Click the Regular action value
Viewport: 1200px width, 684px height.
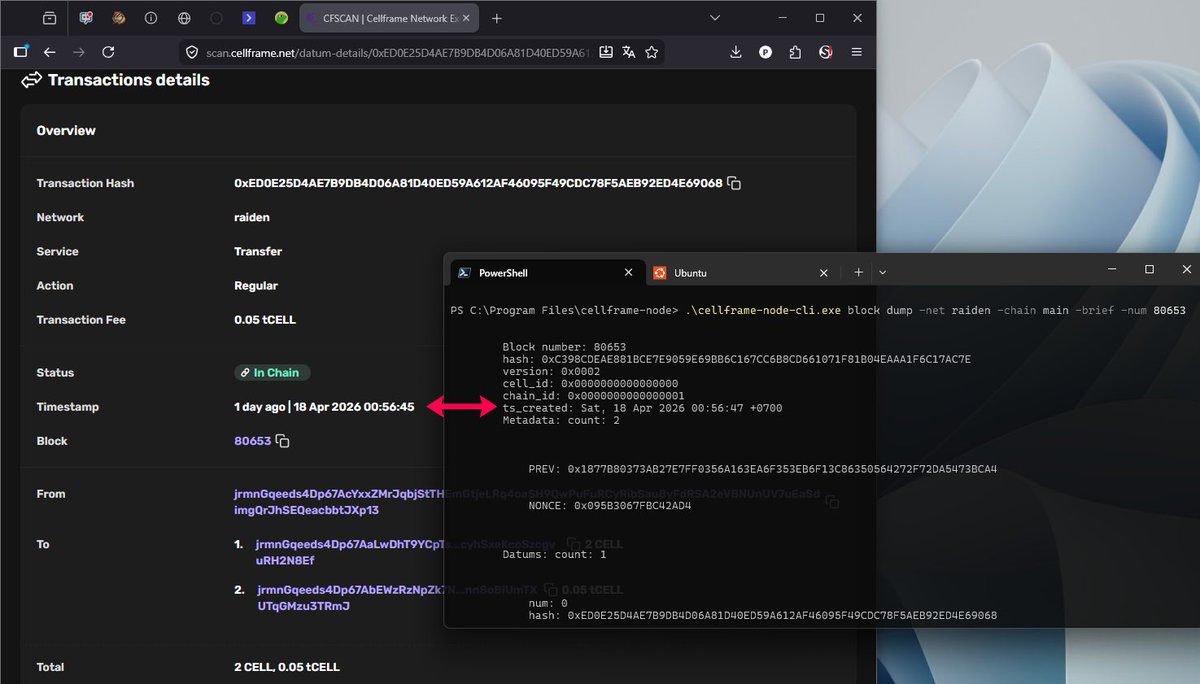[x=256, y=286]
